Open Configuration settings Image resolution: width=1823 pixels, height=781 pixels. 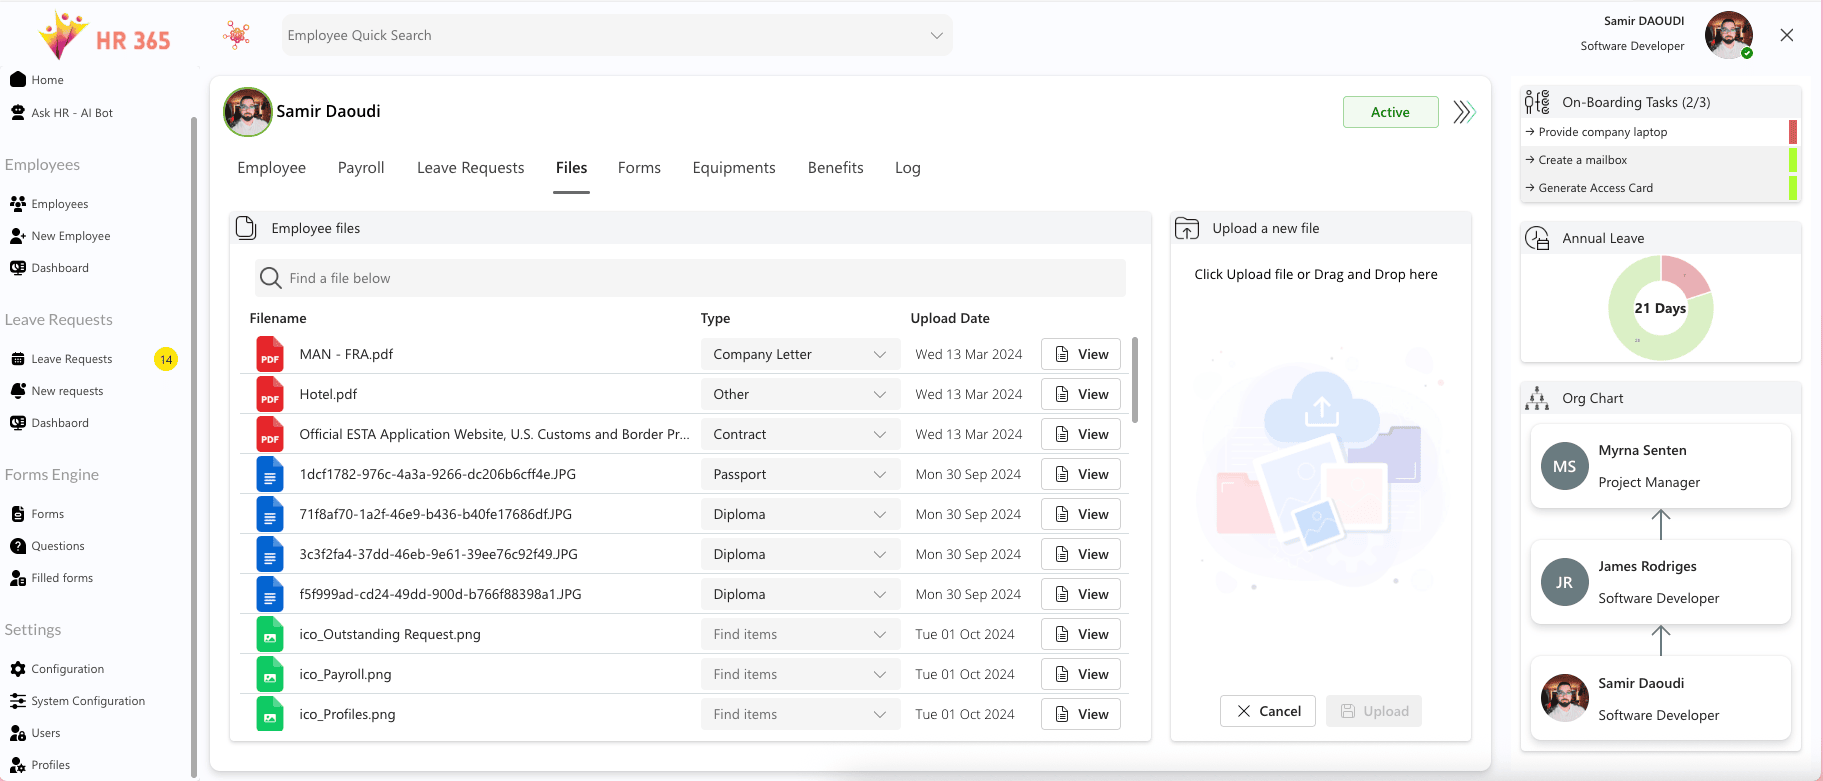coord(57,669)
